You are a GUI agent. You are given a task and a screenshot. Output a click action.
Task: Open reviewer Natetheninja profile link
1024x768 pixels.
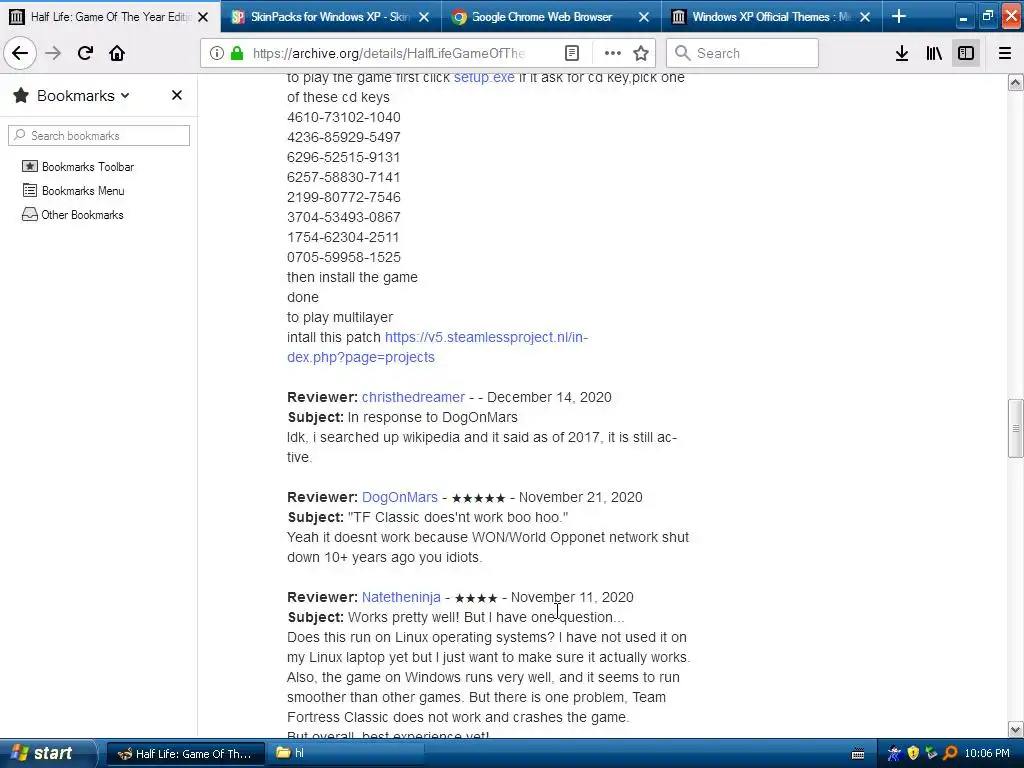point(401,597)
